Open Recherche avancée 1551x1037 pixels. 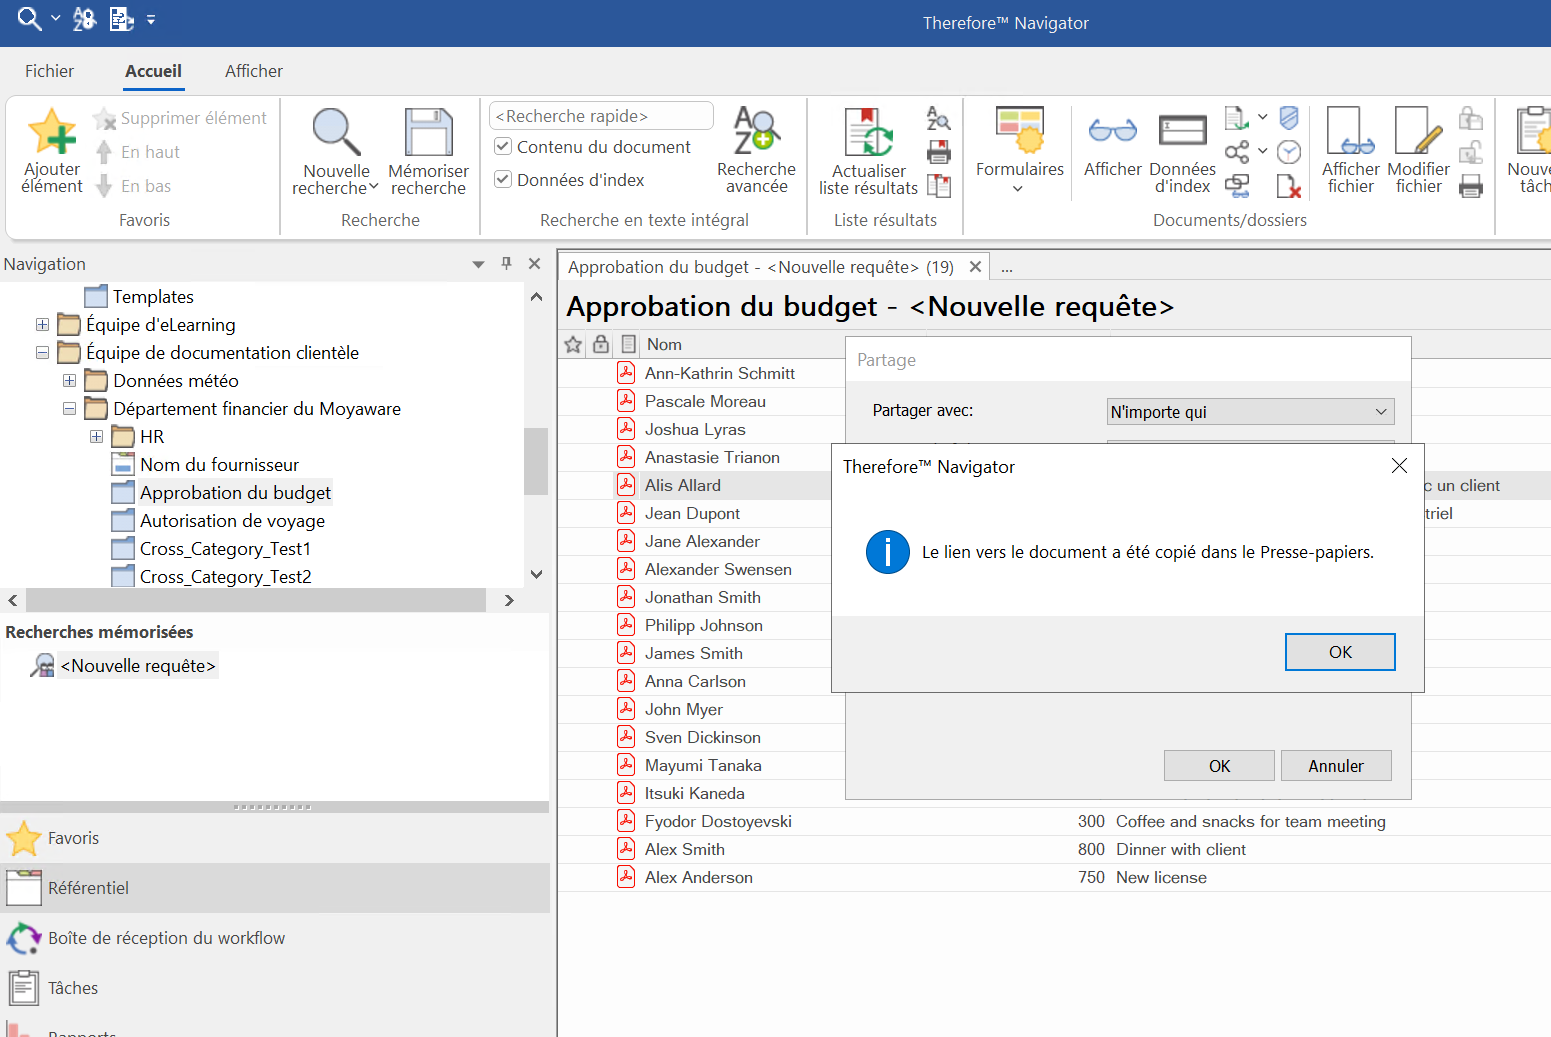pyautogui.click(x=756, y=150)
